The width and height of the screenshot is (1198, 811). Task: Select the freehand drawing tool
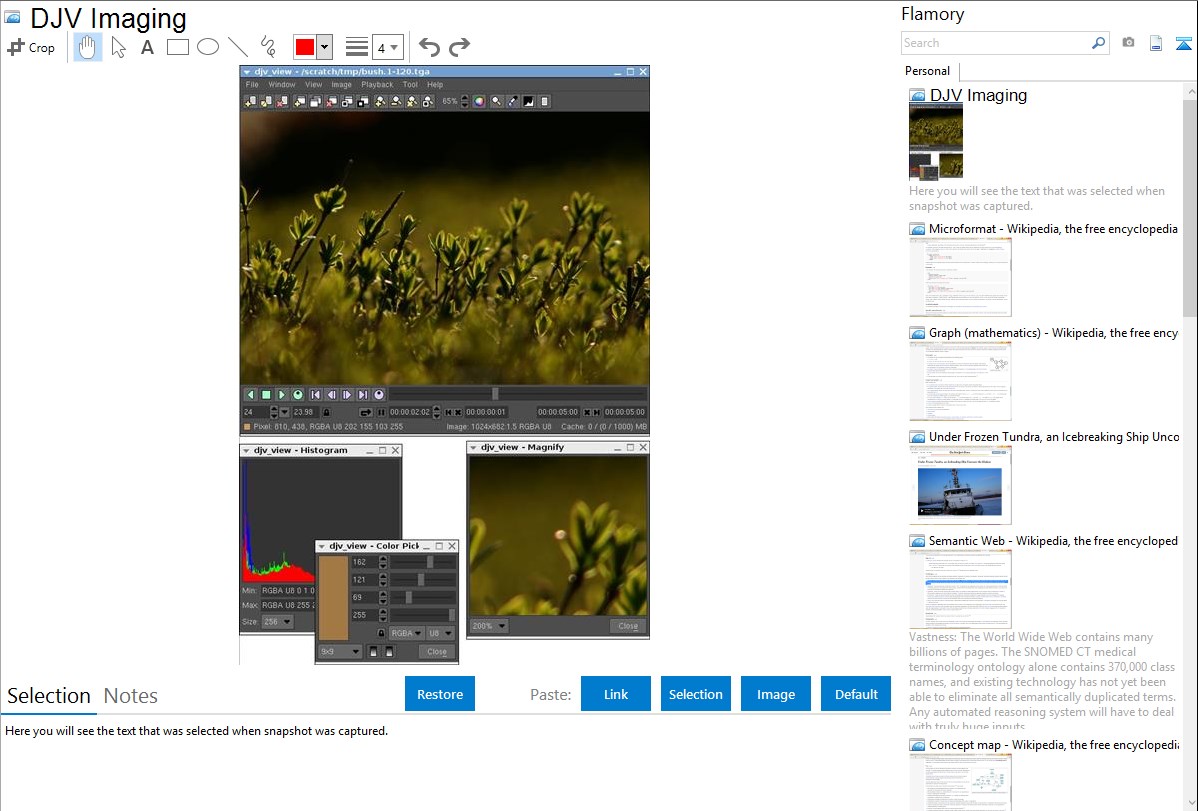pos(268,47)
